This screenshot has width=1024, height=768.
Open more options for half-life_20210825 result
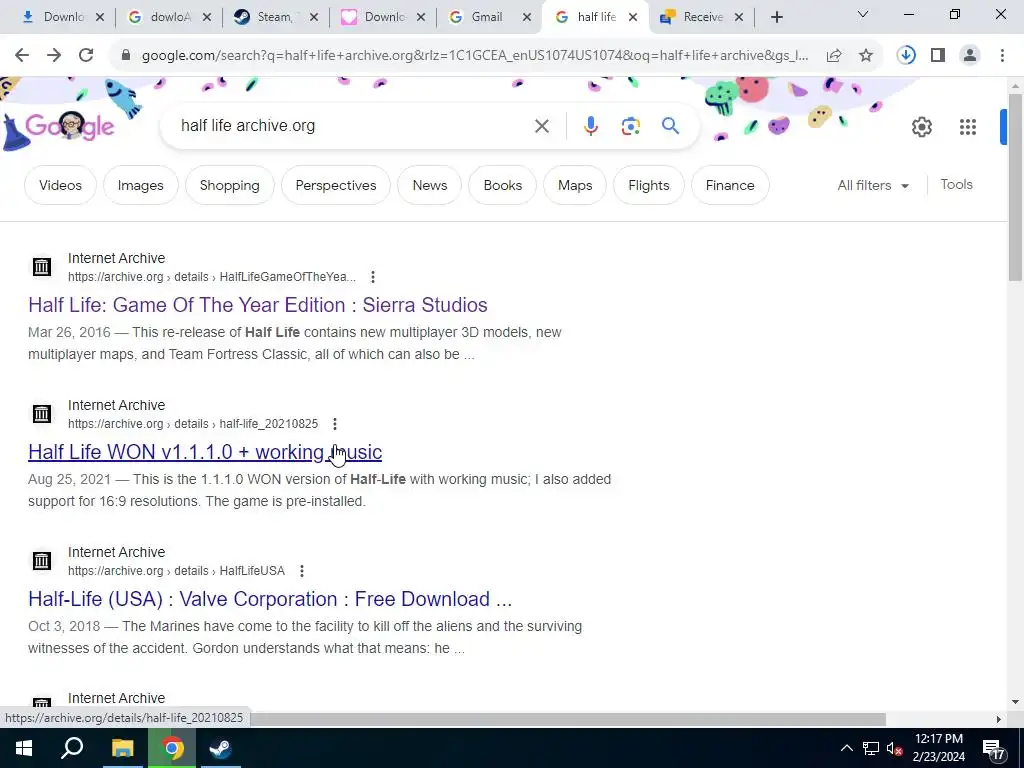(335, 424)
